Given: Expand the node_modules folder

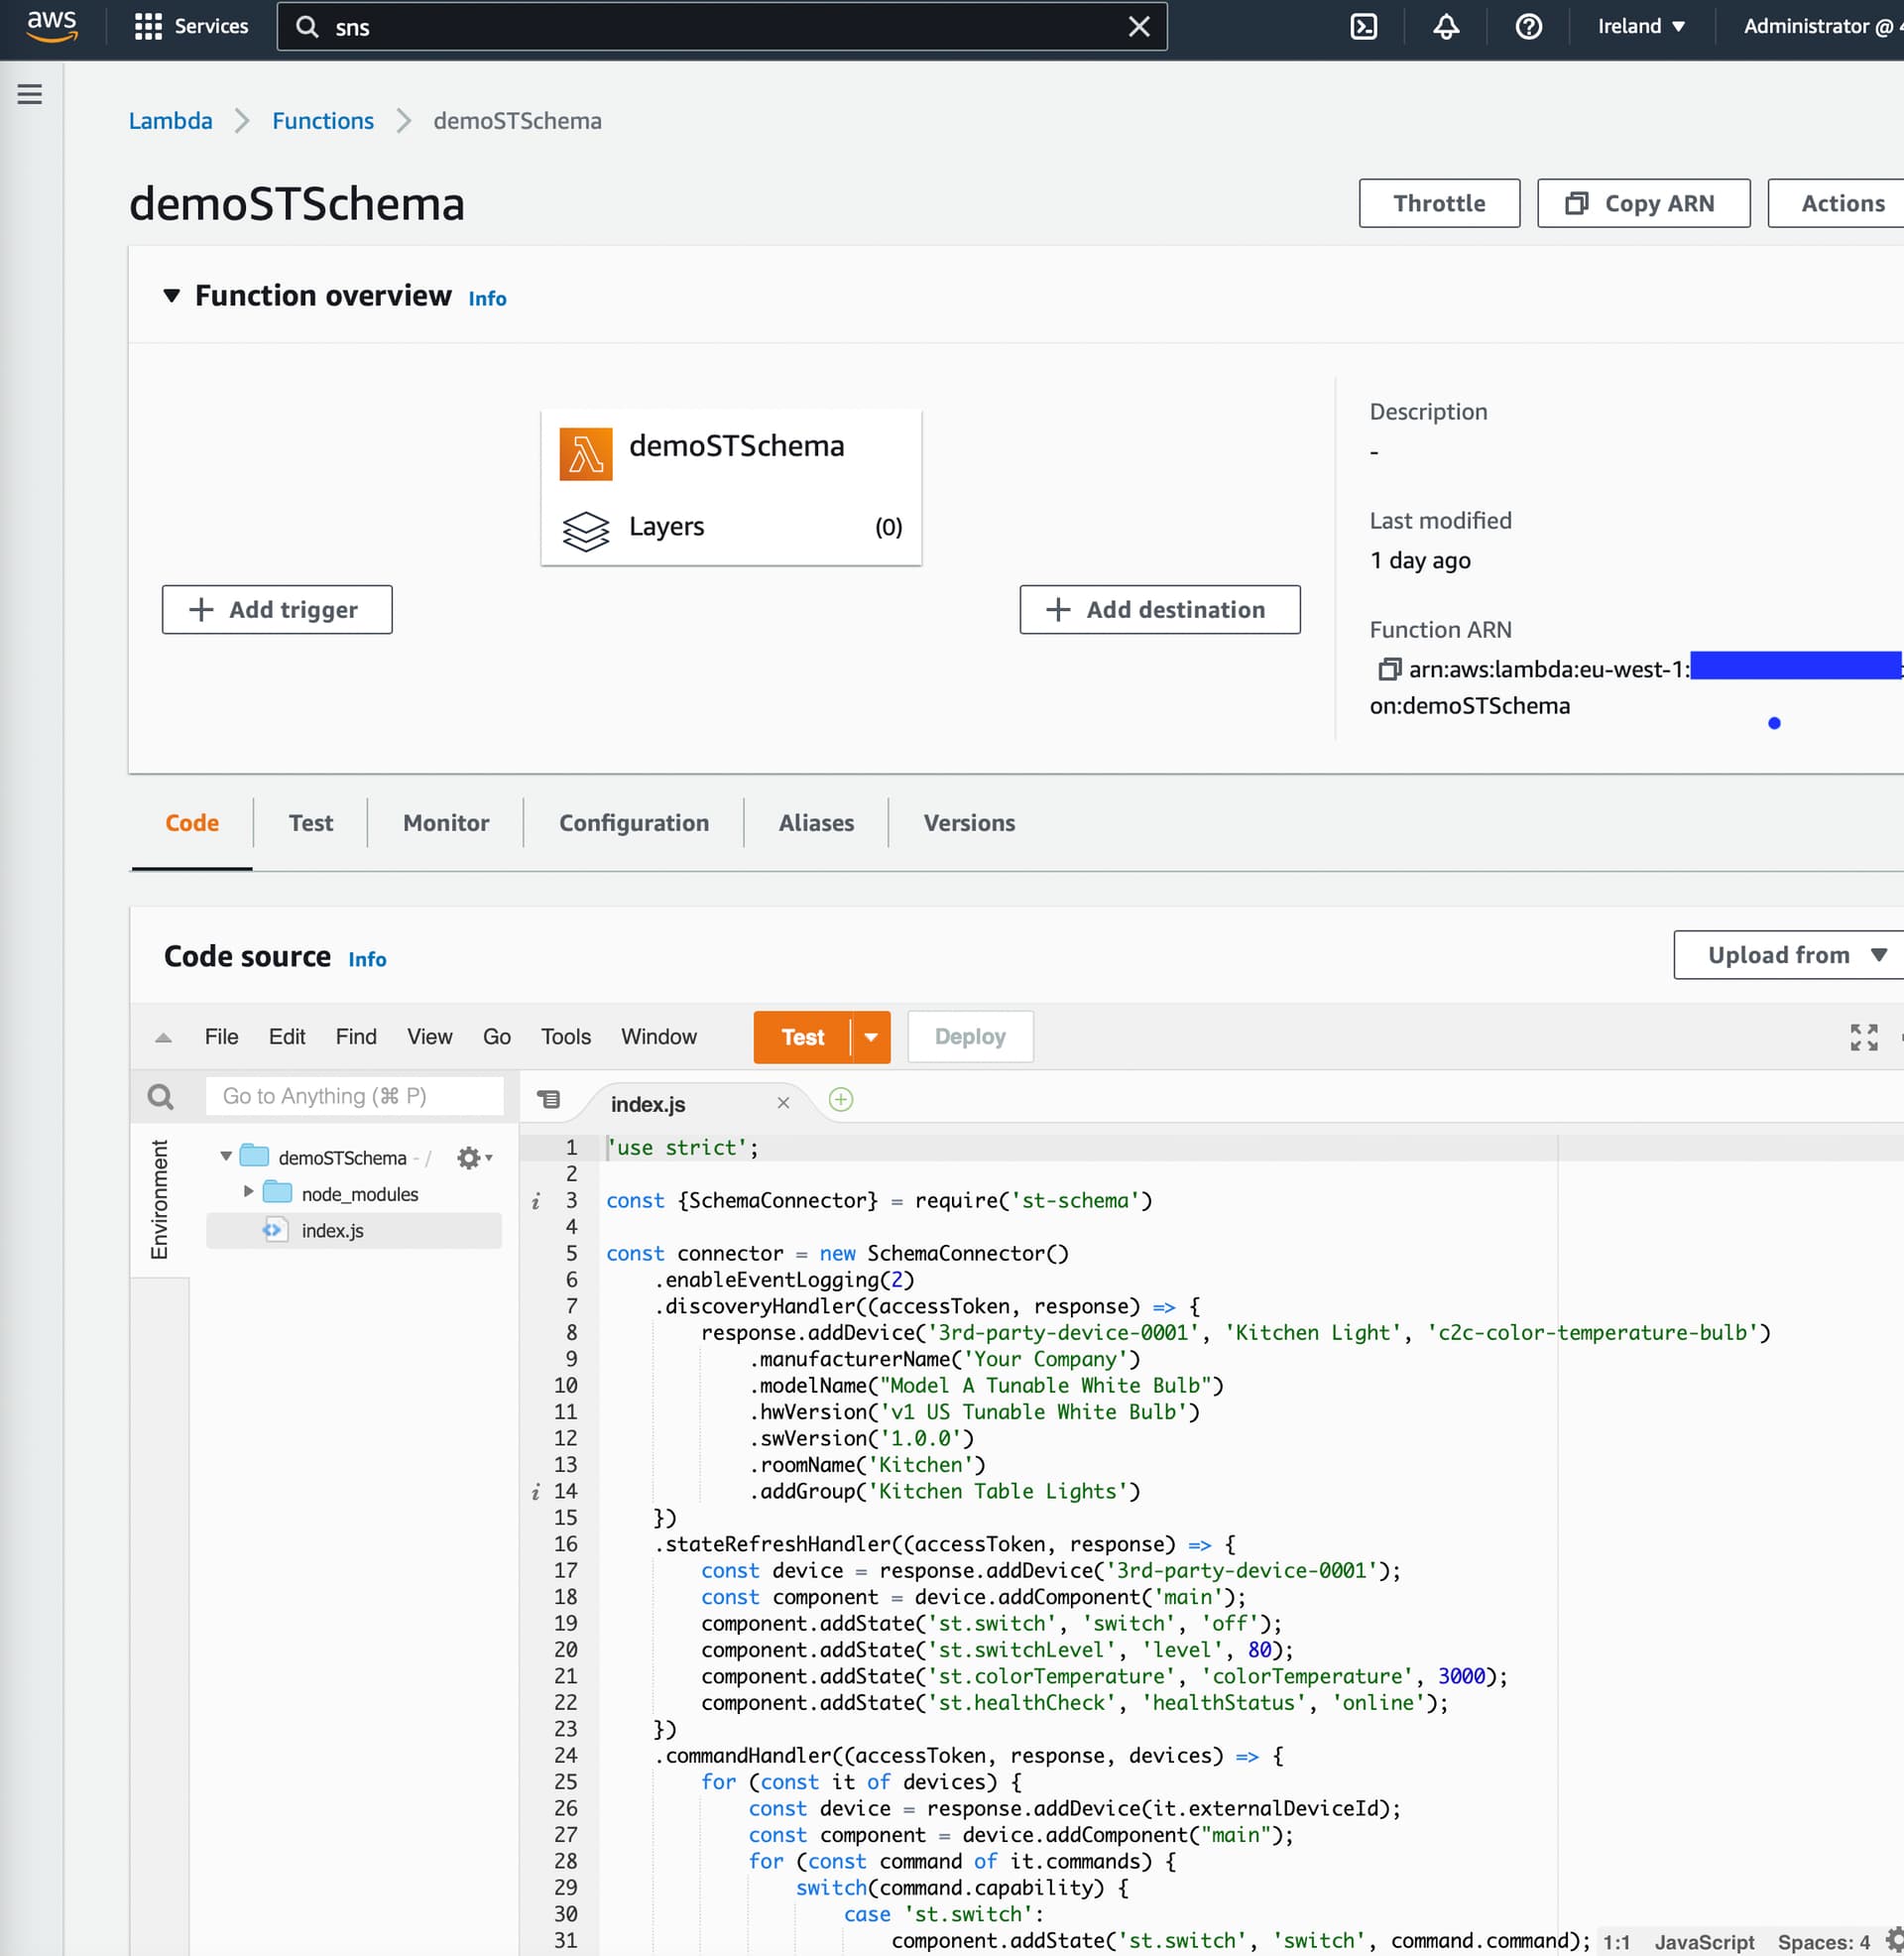Looking at the screenshot, I should 248,1192.
